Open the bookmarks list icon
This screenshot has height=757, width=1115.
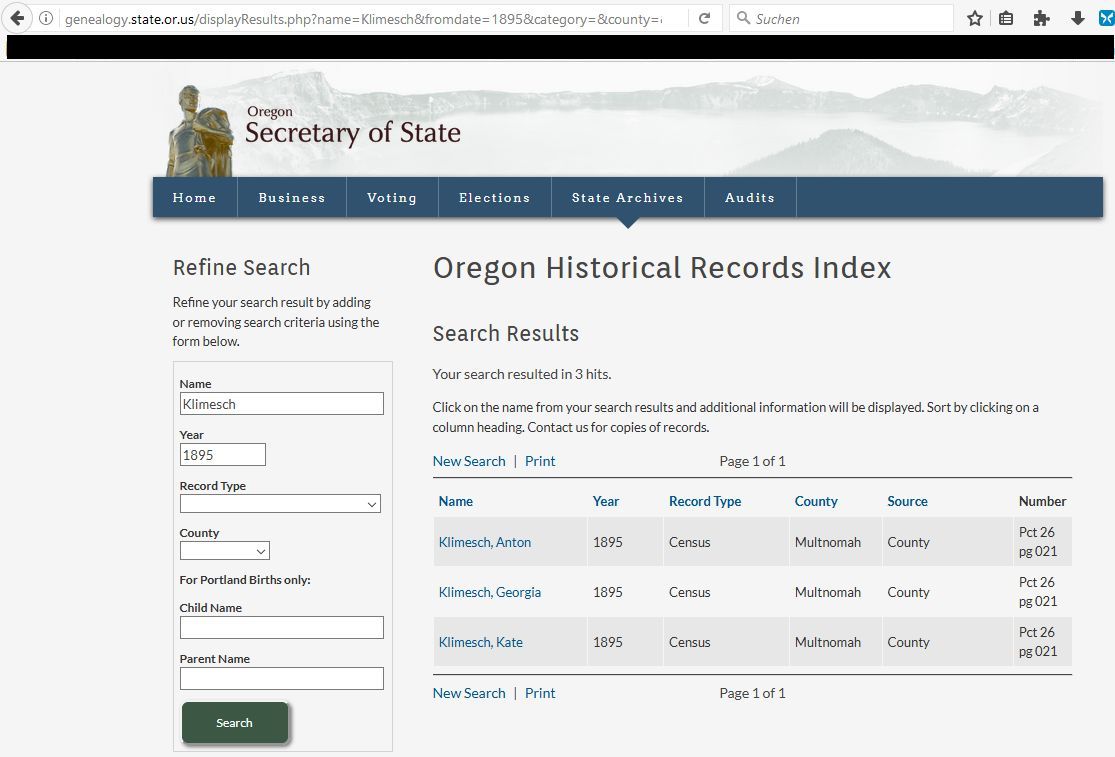tap(1006, 18)
